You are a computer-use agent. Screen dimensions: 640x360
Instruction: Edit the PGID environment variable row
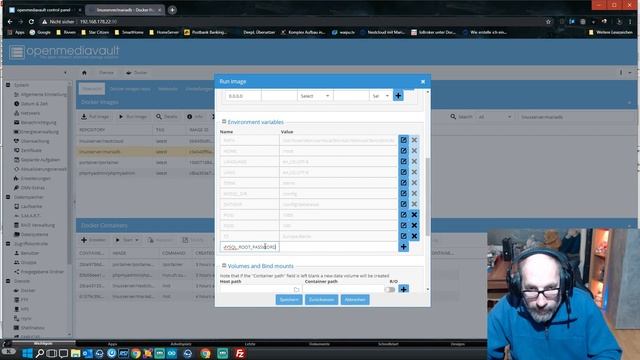pos(403,225)
